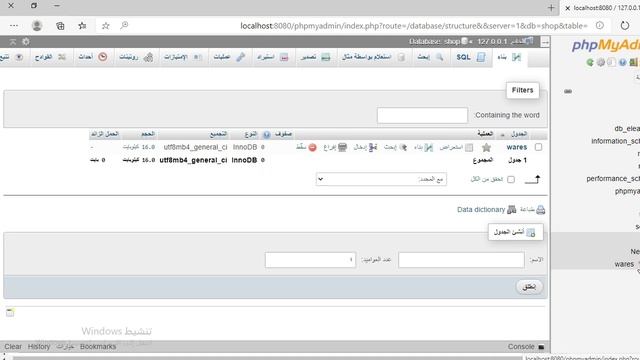Open the with-selected actions dropdown
This screenshot has height=360, width=640.
(381, 179)
